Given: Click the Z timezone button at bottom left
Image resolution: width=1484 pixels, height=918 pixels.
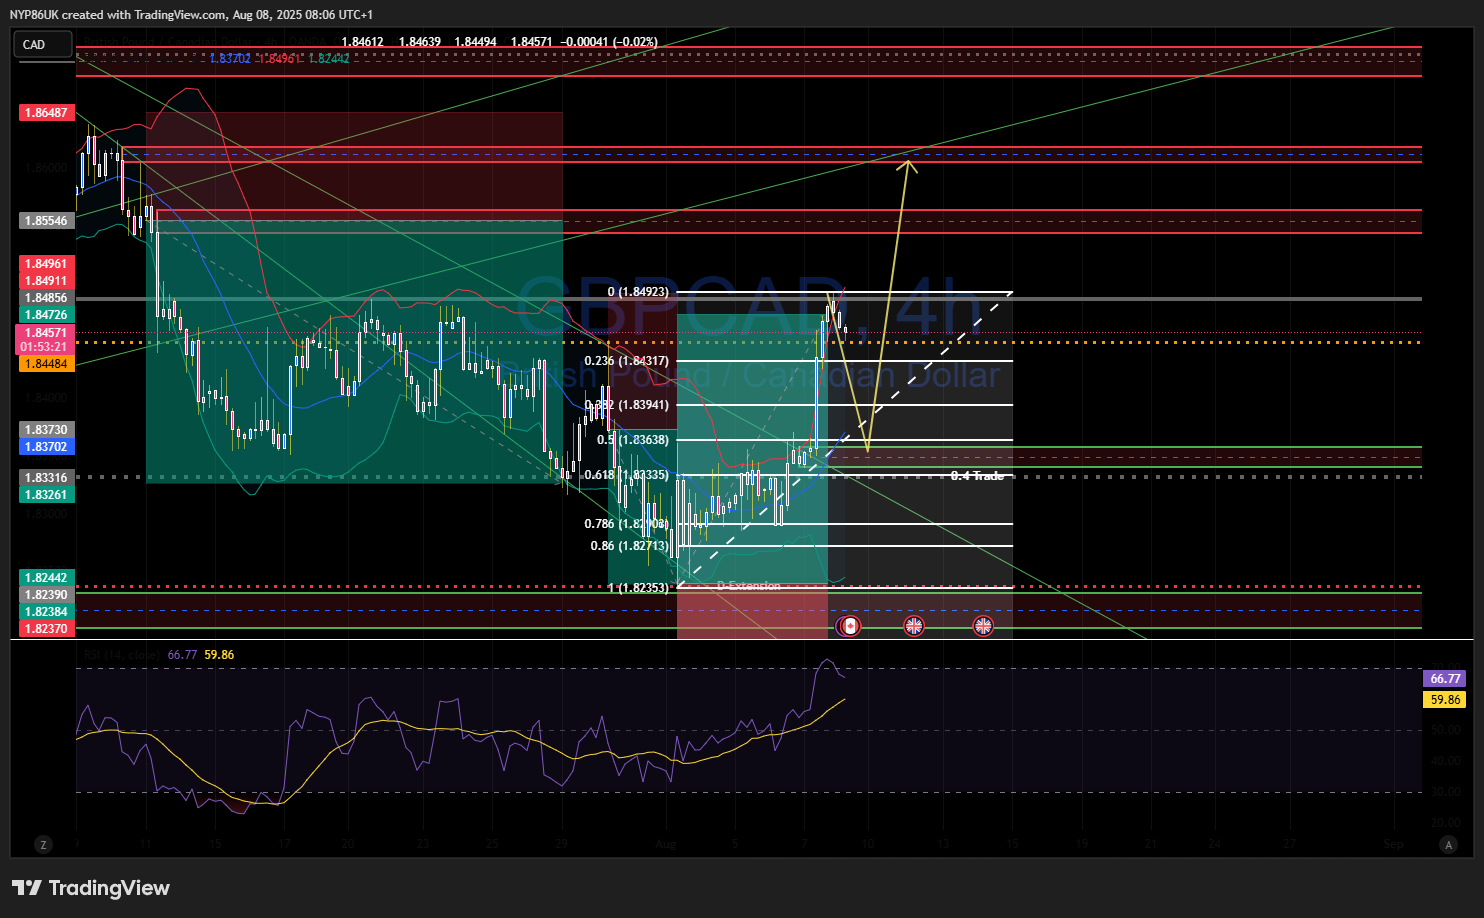Looking at the screenshot, I should click(43, 845).
